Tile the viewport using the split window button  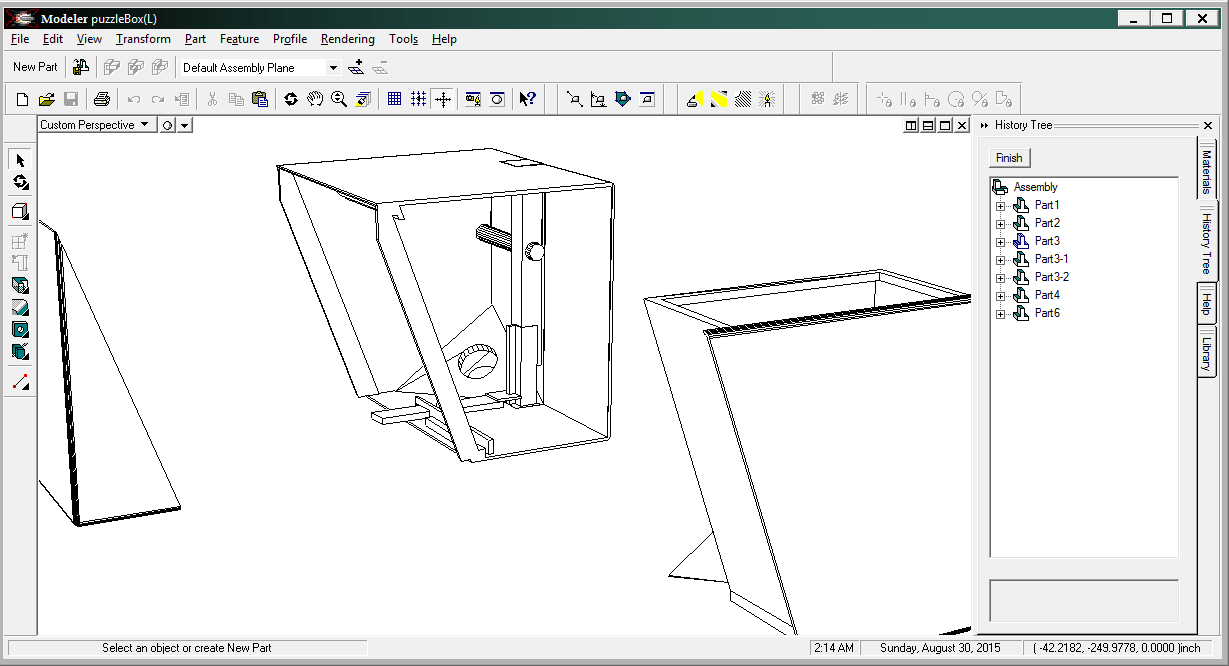pyautogui.click(x=911, y=125)
